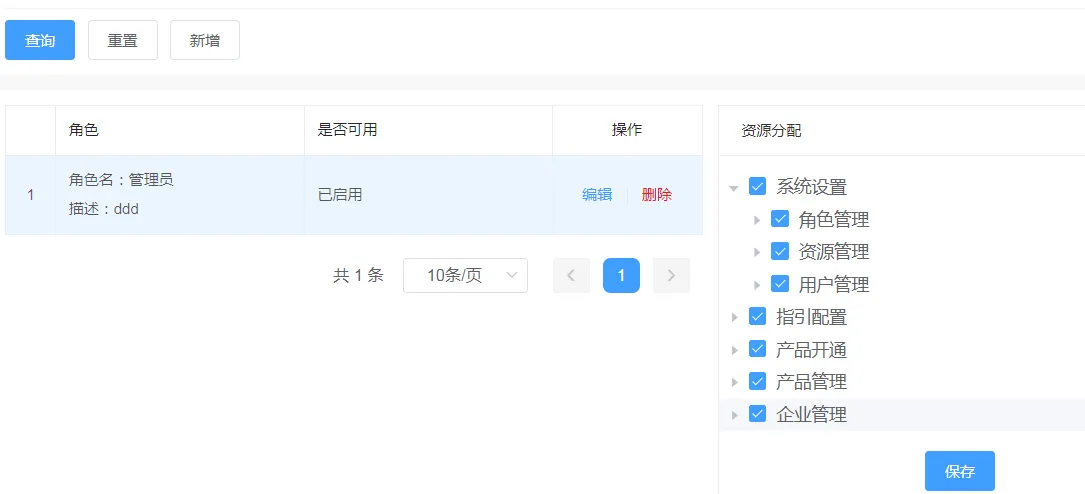This screenshot has height=494, width=1085.
Task: Click the 查询 search button
Action: click(40, 41)
